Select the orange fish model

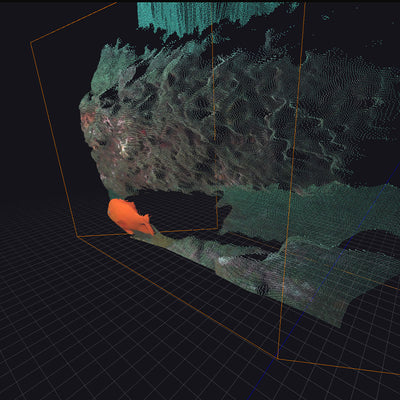130,217
